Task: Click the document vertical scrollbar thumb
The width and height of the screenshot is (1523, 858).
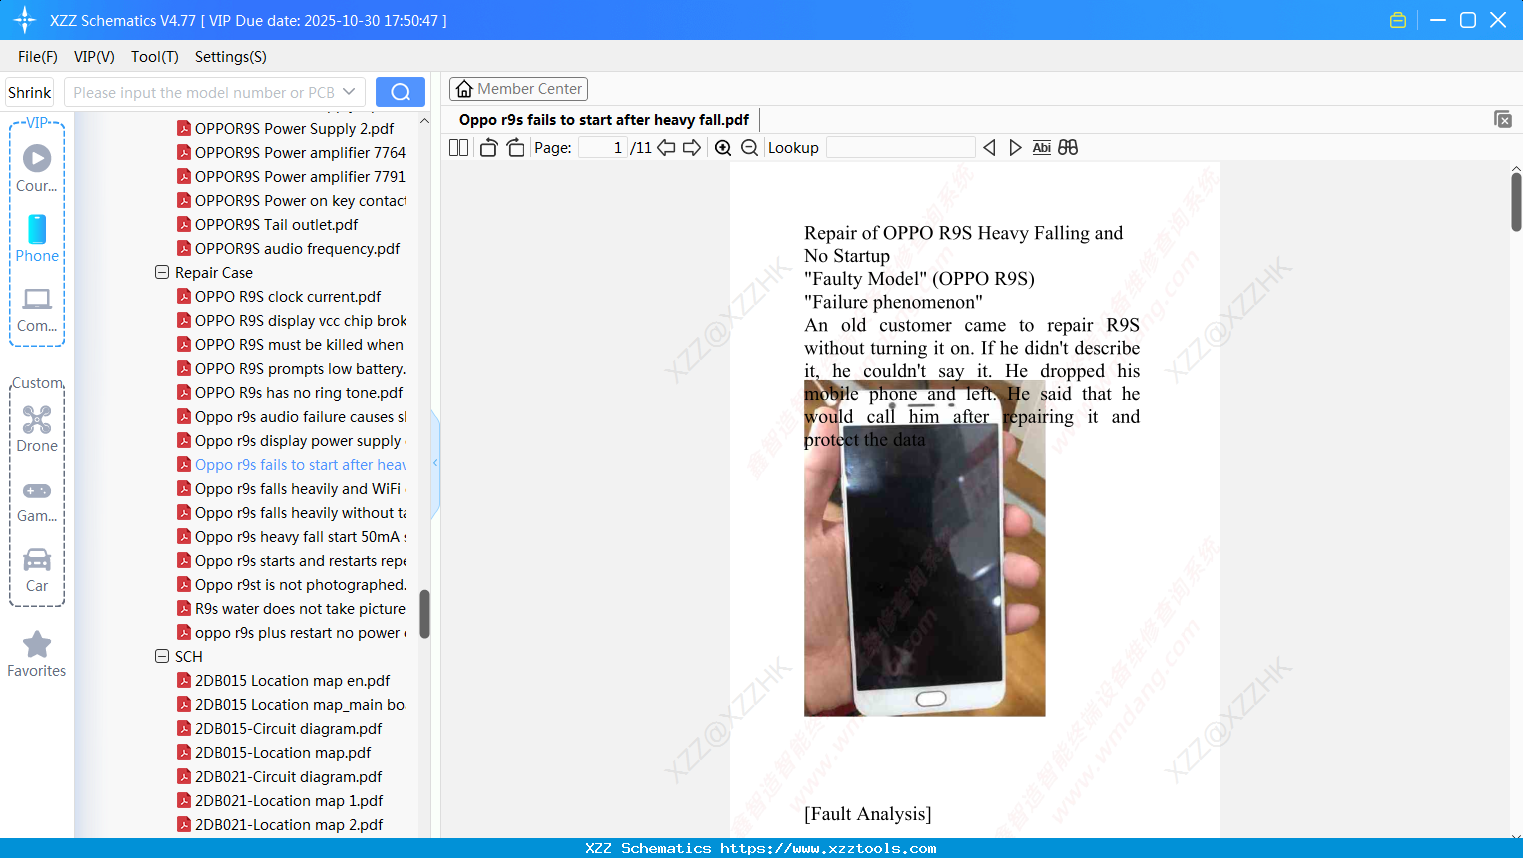Action: coord(1516,202)
